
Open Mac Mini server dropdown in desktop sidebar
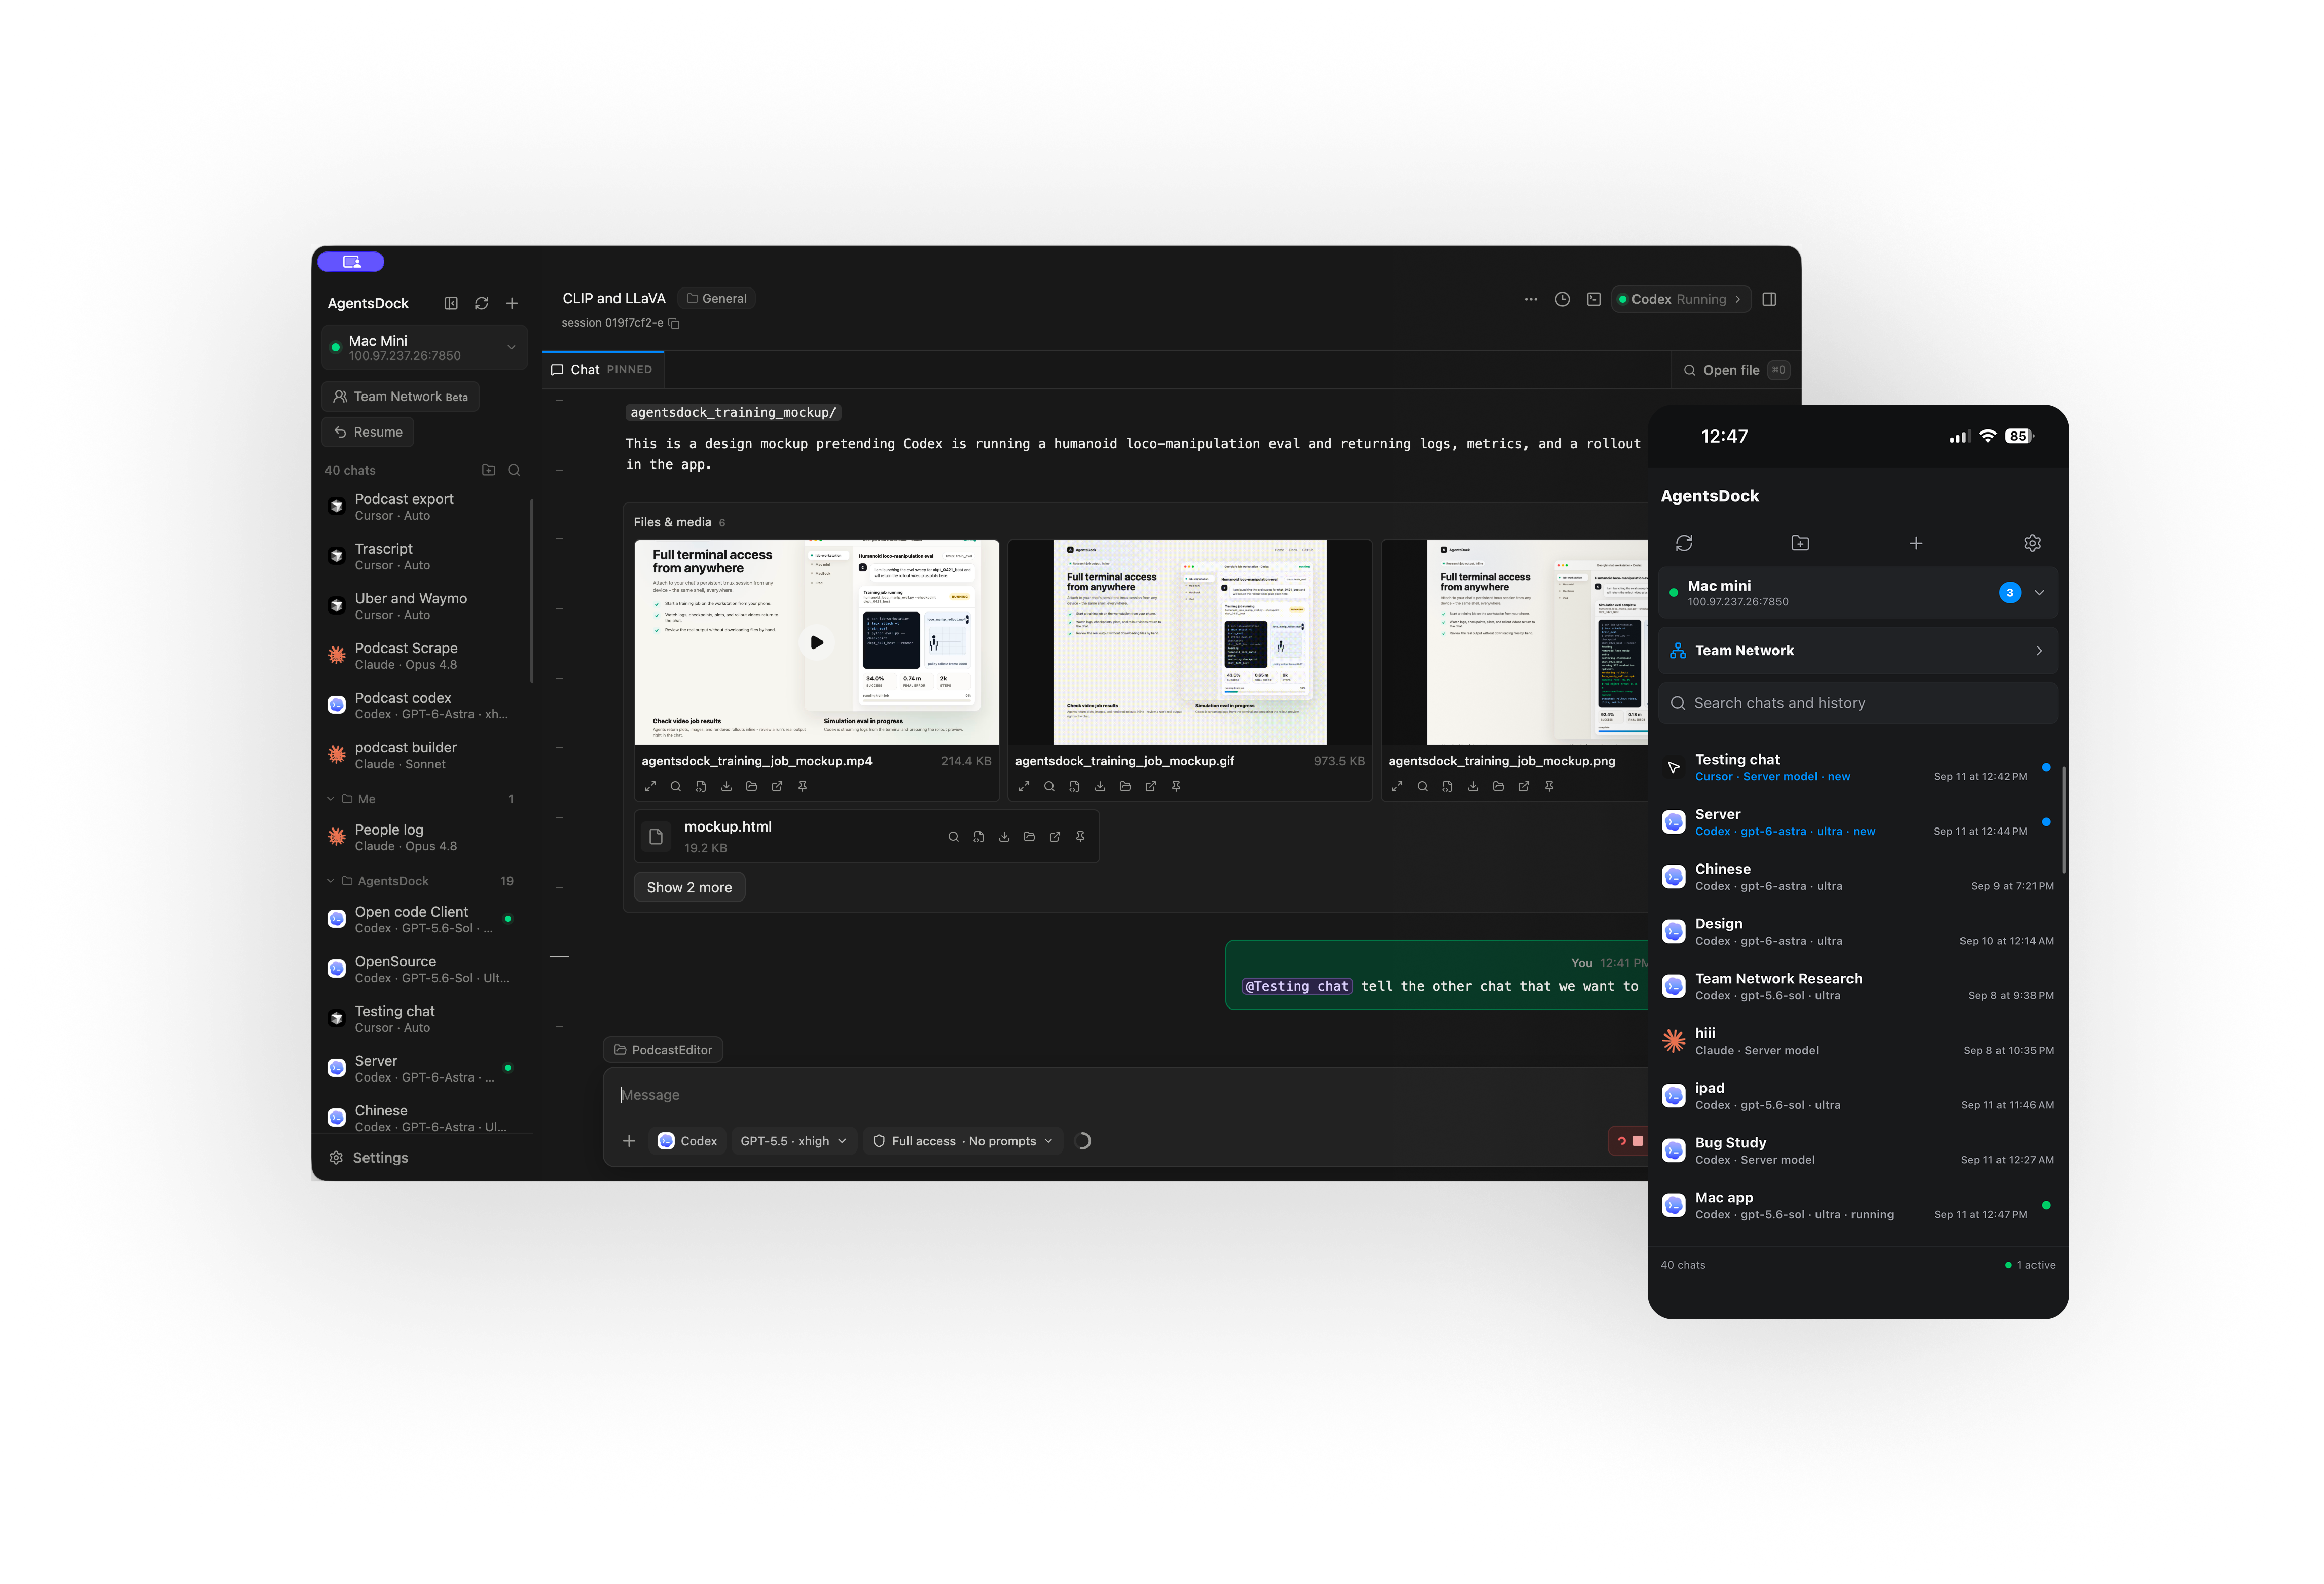[x=425, y=348]
